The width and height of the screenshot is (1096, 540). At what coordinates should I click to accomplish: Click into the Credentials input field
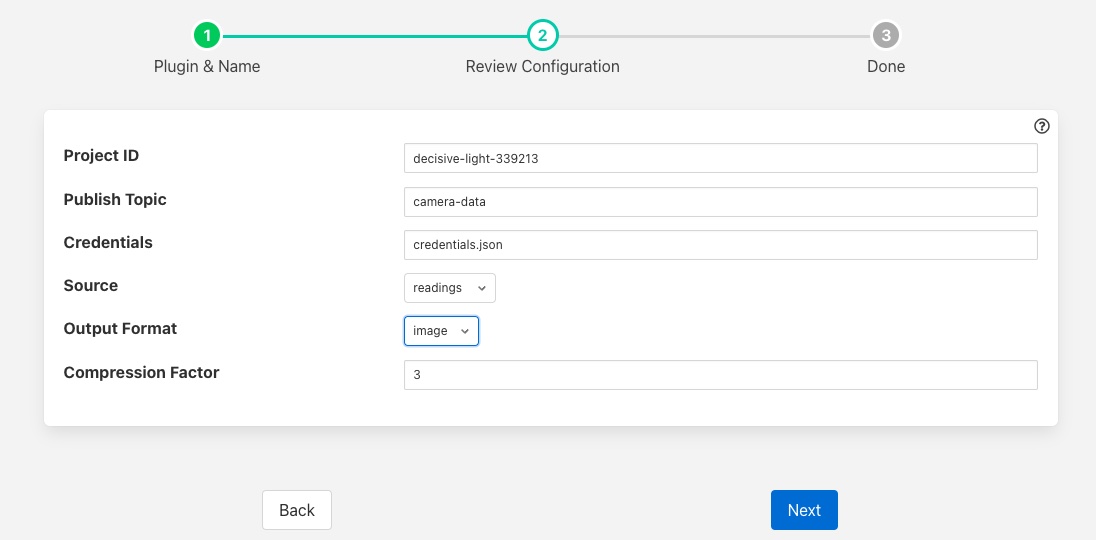(720, 245)
